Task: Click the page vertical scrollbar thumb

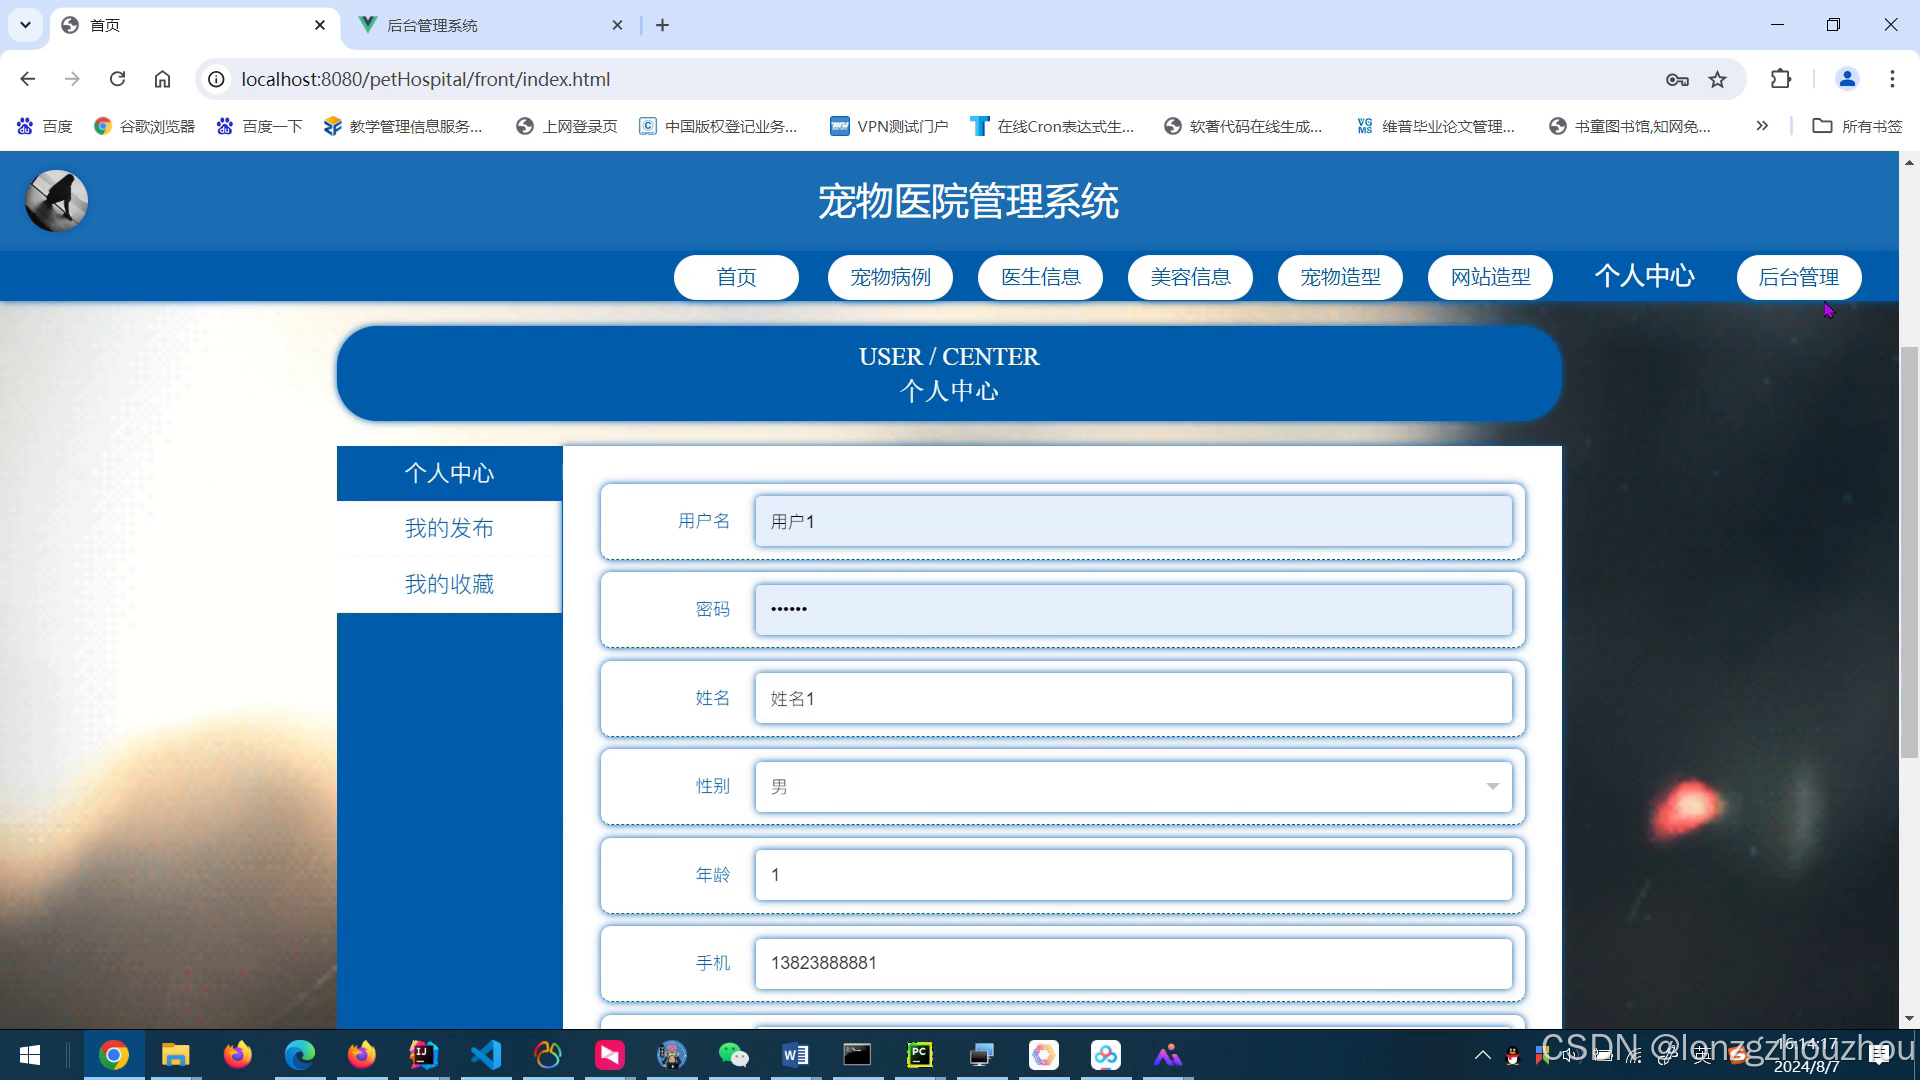Action: tap(1908, 550)
